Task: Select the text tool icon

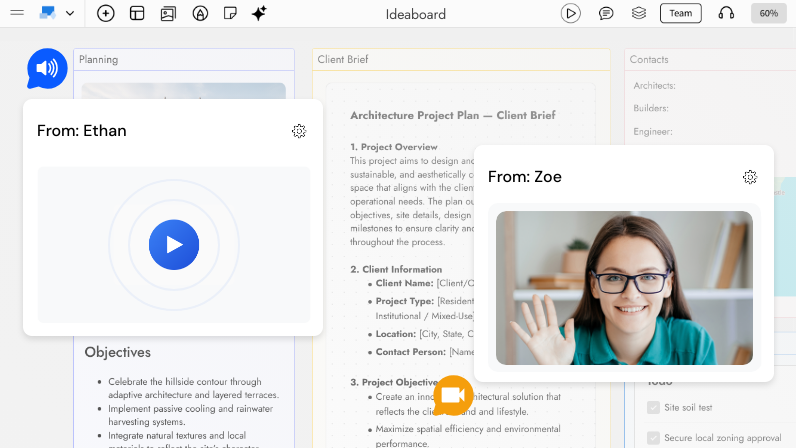Action: [200, 13]
